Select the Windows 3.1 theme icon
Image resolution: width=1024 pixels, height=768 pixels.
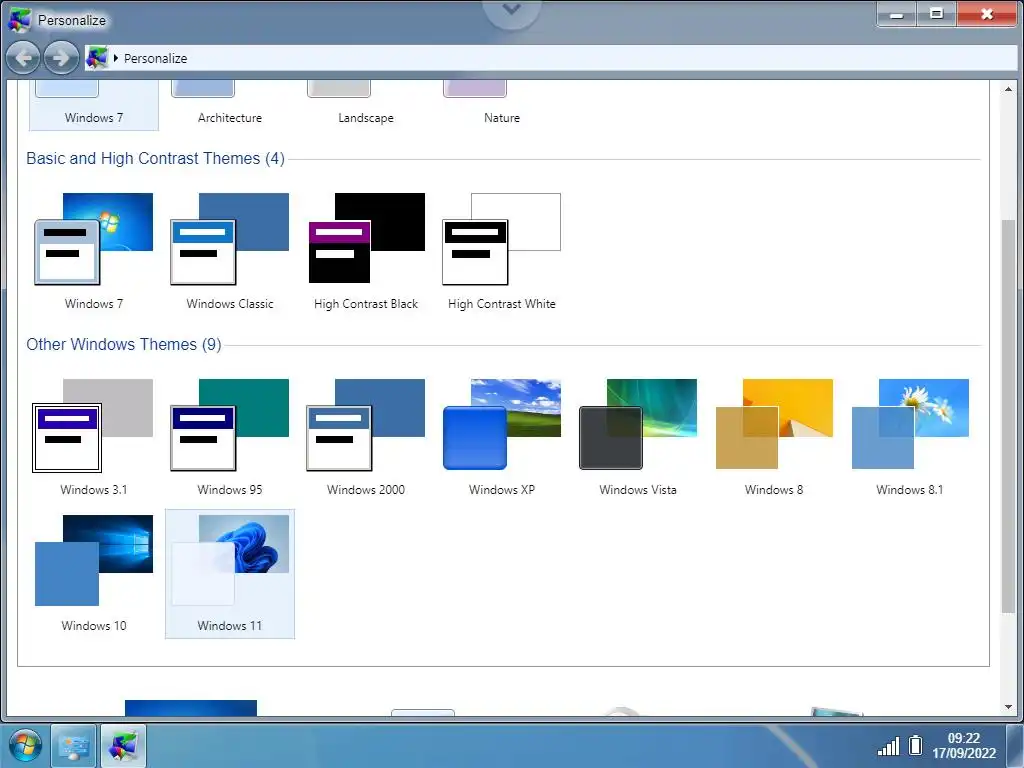(x=93, y=425)
